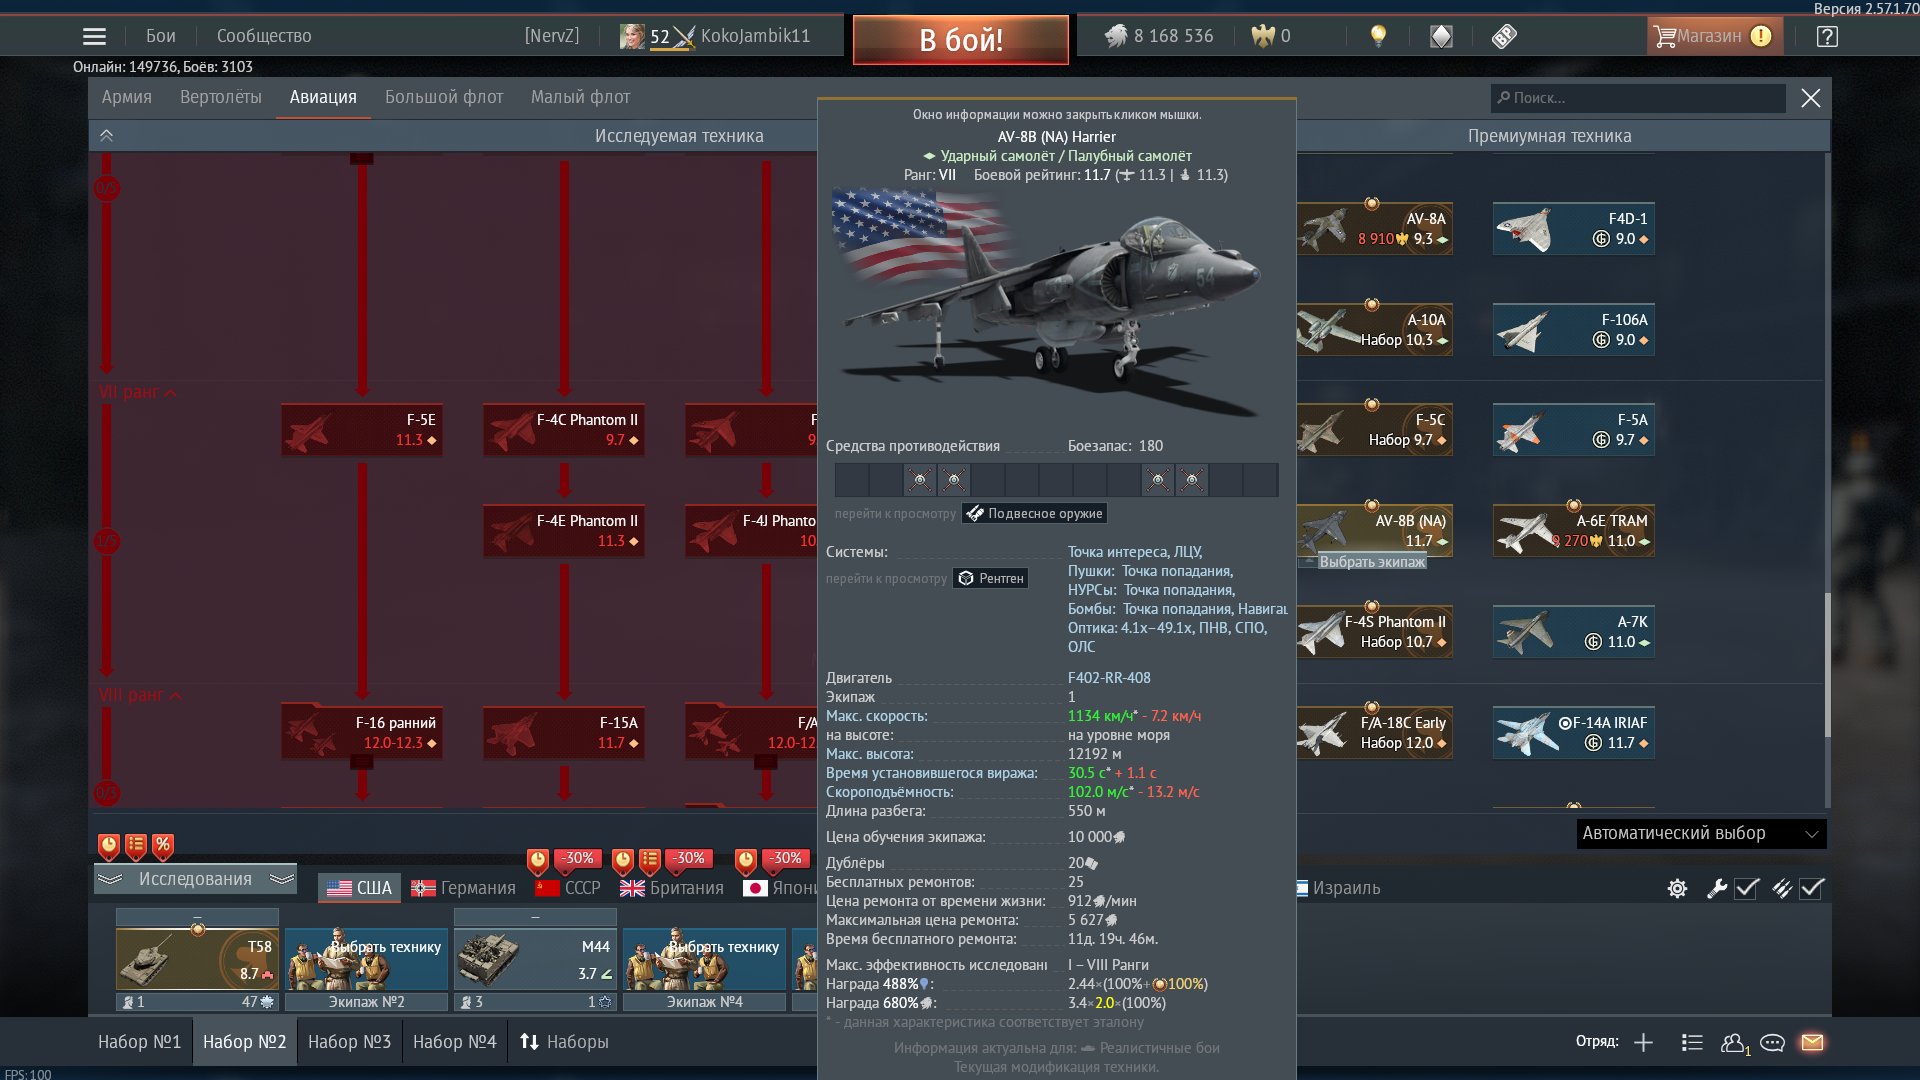Click the percent discount badge above Исследования
Screen dimensions: 1920x1080
(x=163, y=846)
